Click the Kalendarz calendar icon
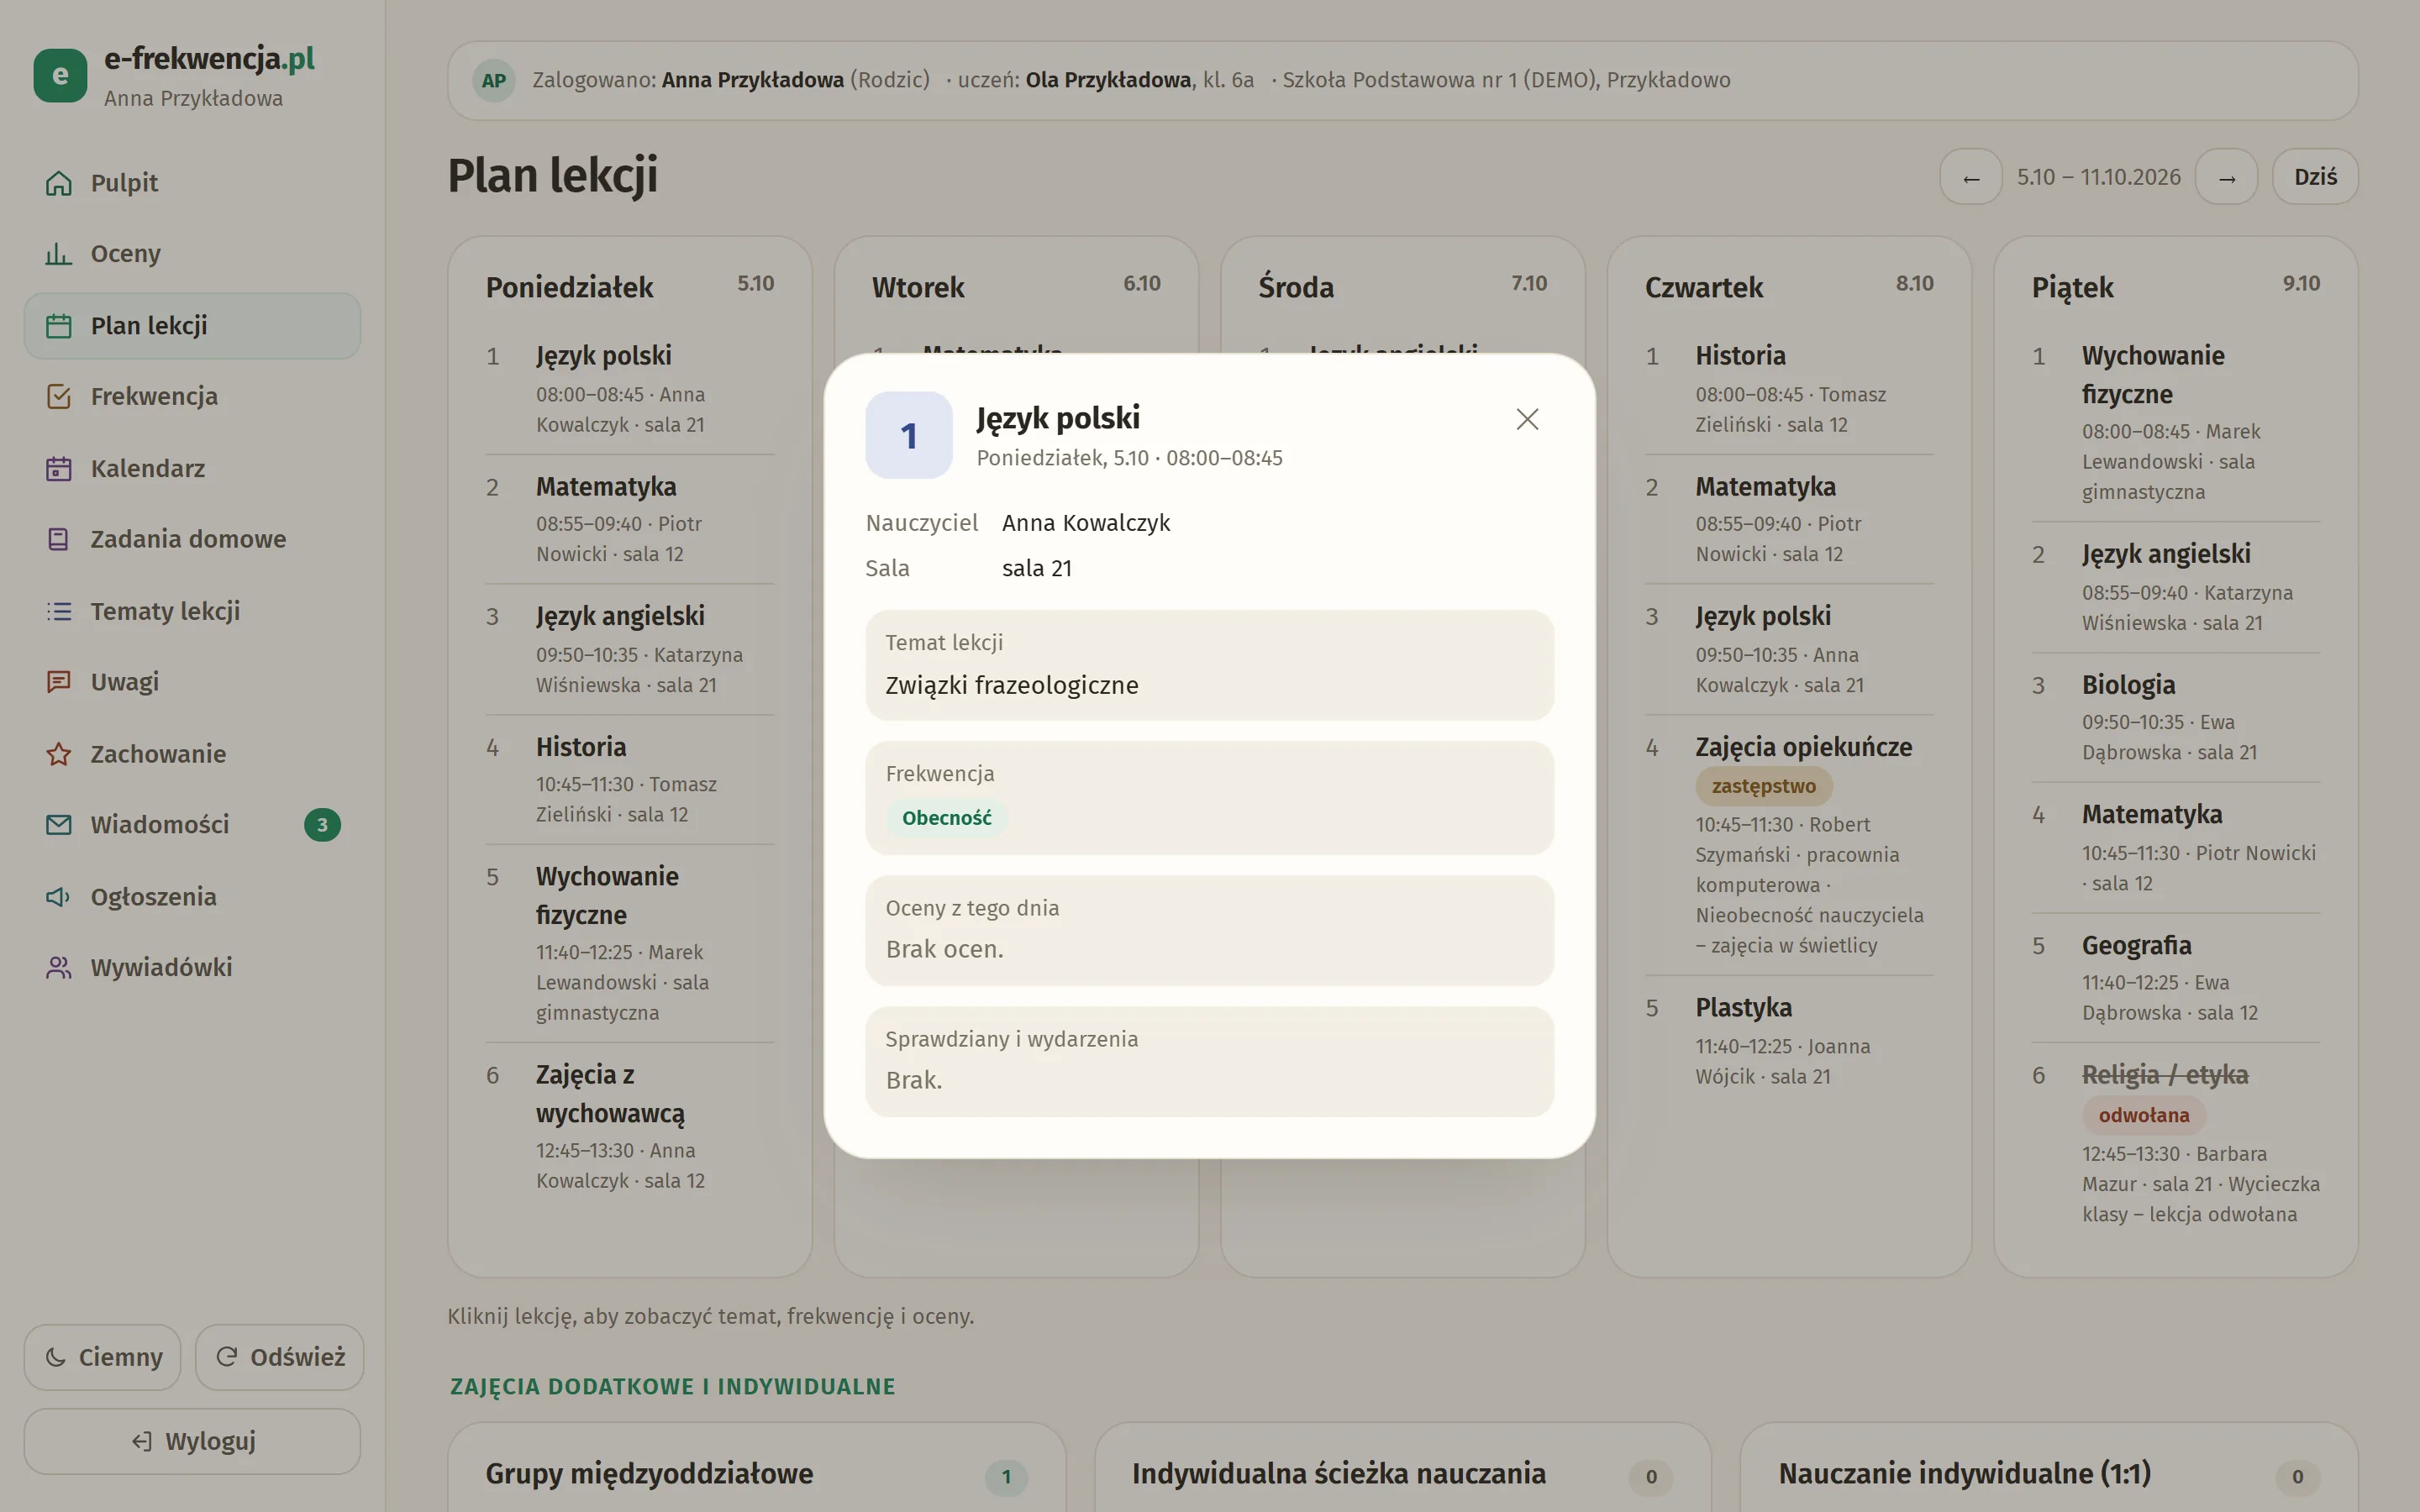Screen dimensions: 2420x1512 [59, 469]
